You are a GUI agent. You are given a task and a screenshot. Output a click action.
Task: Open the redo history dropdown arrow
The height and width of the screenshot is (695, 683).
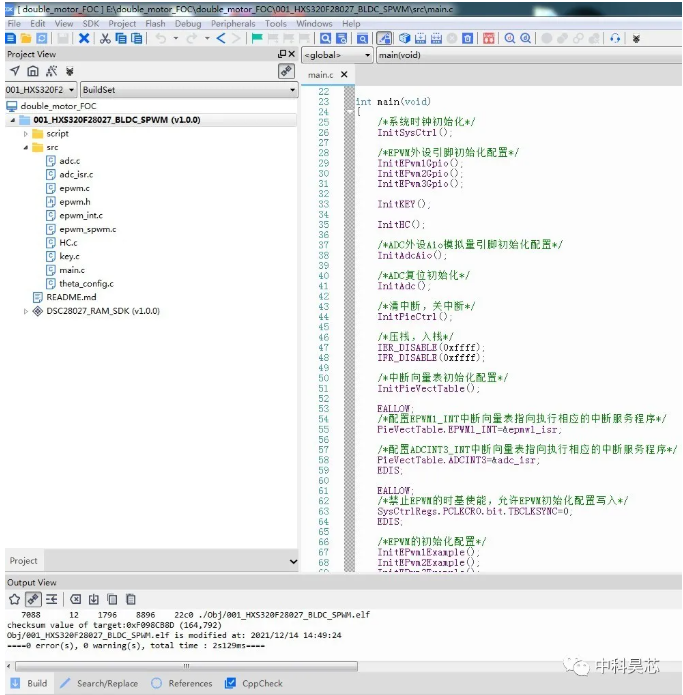pyautogui.click(x=207, y=39)
